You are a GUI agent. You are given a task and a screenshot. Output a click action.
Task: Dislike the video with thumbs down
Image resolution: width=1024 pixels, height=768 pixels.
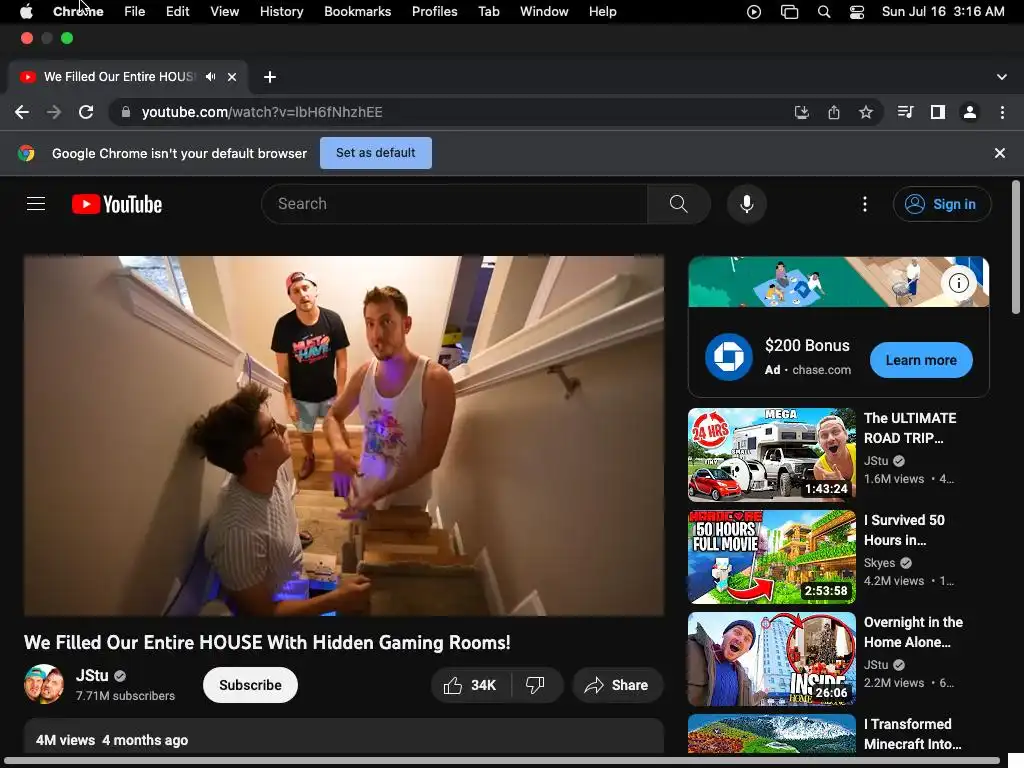point(535,685)
